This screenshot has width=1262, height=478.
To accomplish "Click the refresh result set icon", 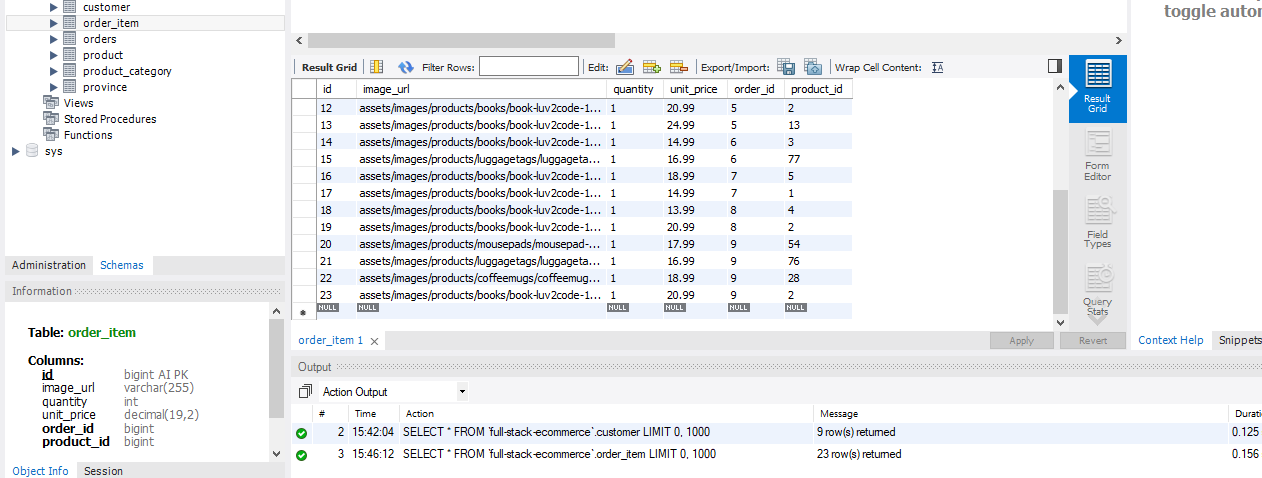I will (x=405, y=67).
